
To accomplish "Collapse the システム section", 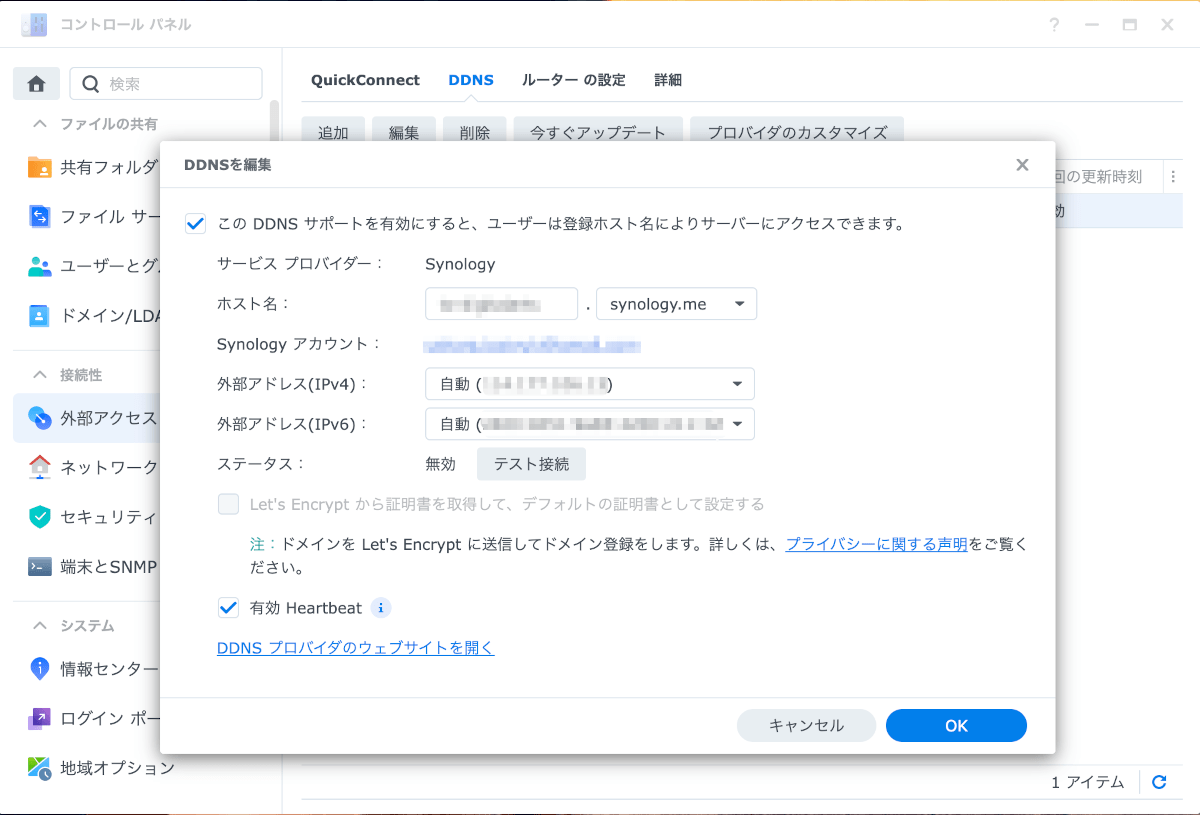I will coord(40,626).
